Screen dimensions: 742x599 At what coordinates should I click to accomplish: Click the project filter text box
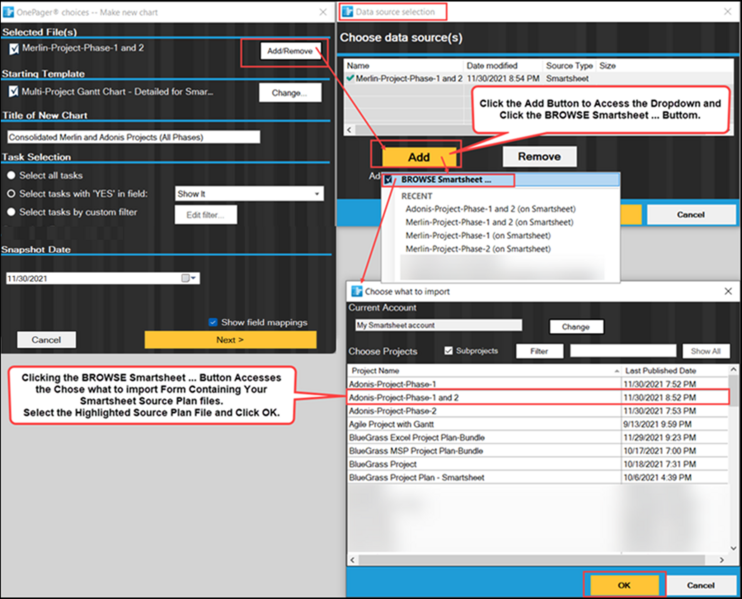coord(623,351)
